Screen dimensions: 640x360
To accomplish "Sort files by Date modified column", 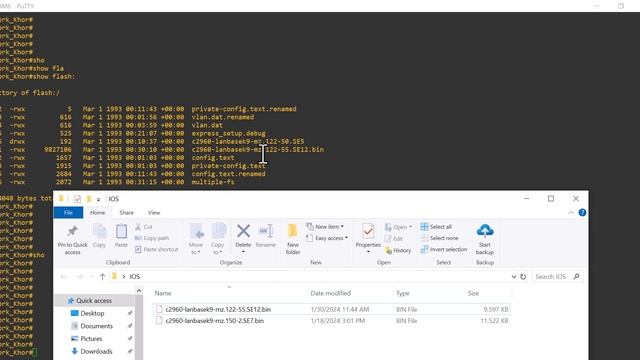I will click(331, 293).
